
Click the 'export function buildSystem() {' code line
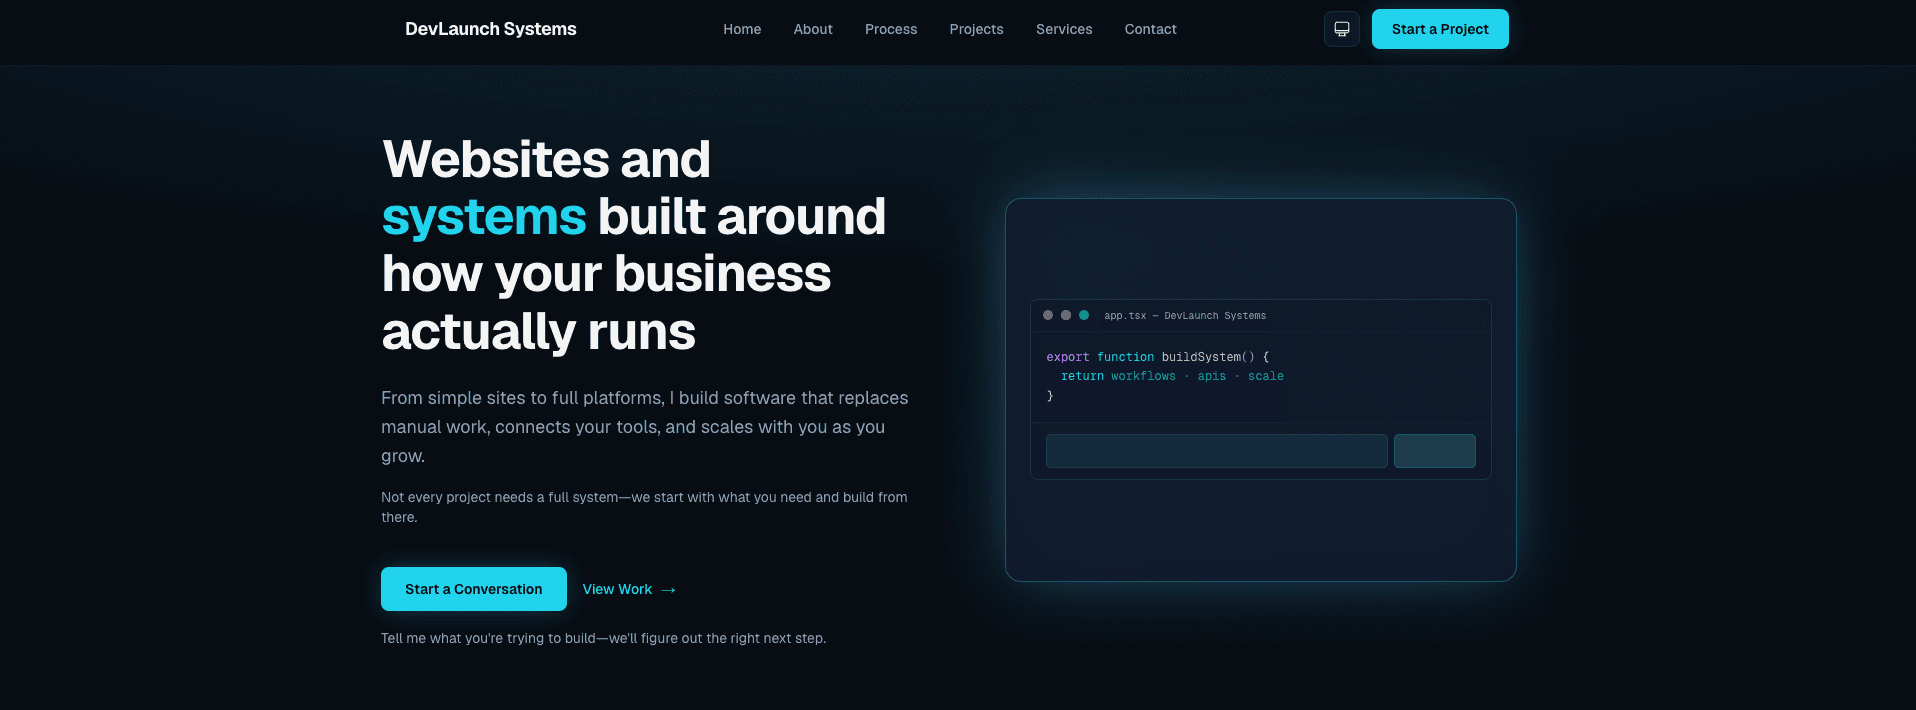coord(1158,357)
